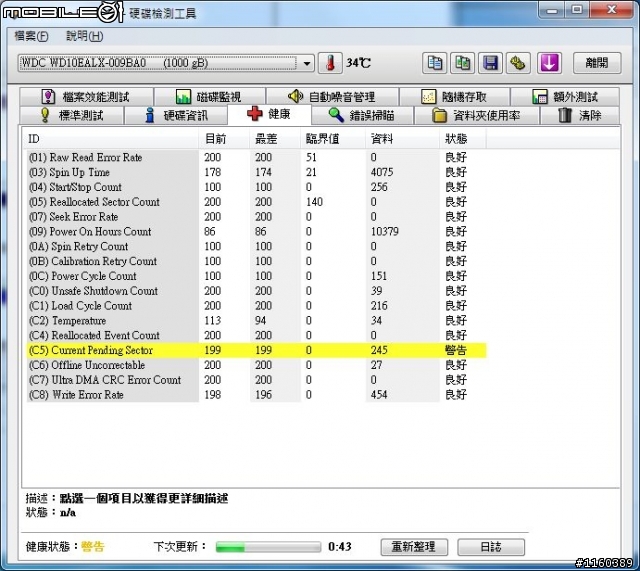Switch to the 硬碟資訊 tab
The width and height of the screenshot is (640, 571).
pos(176,115)
